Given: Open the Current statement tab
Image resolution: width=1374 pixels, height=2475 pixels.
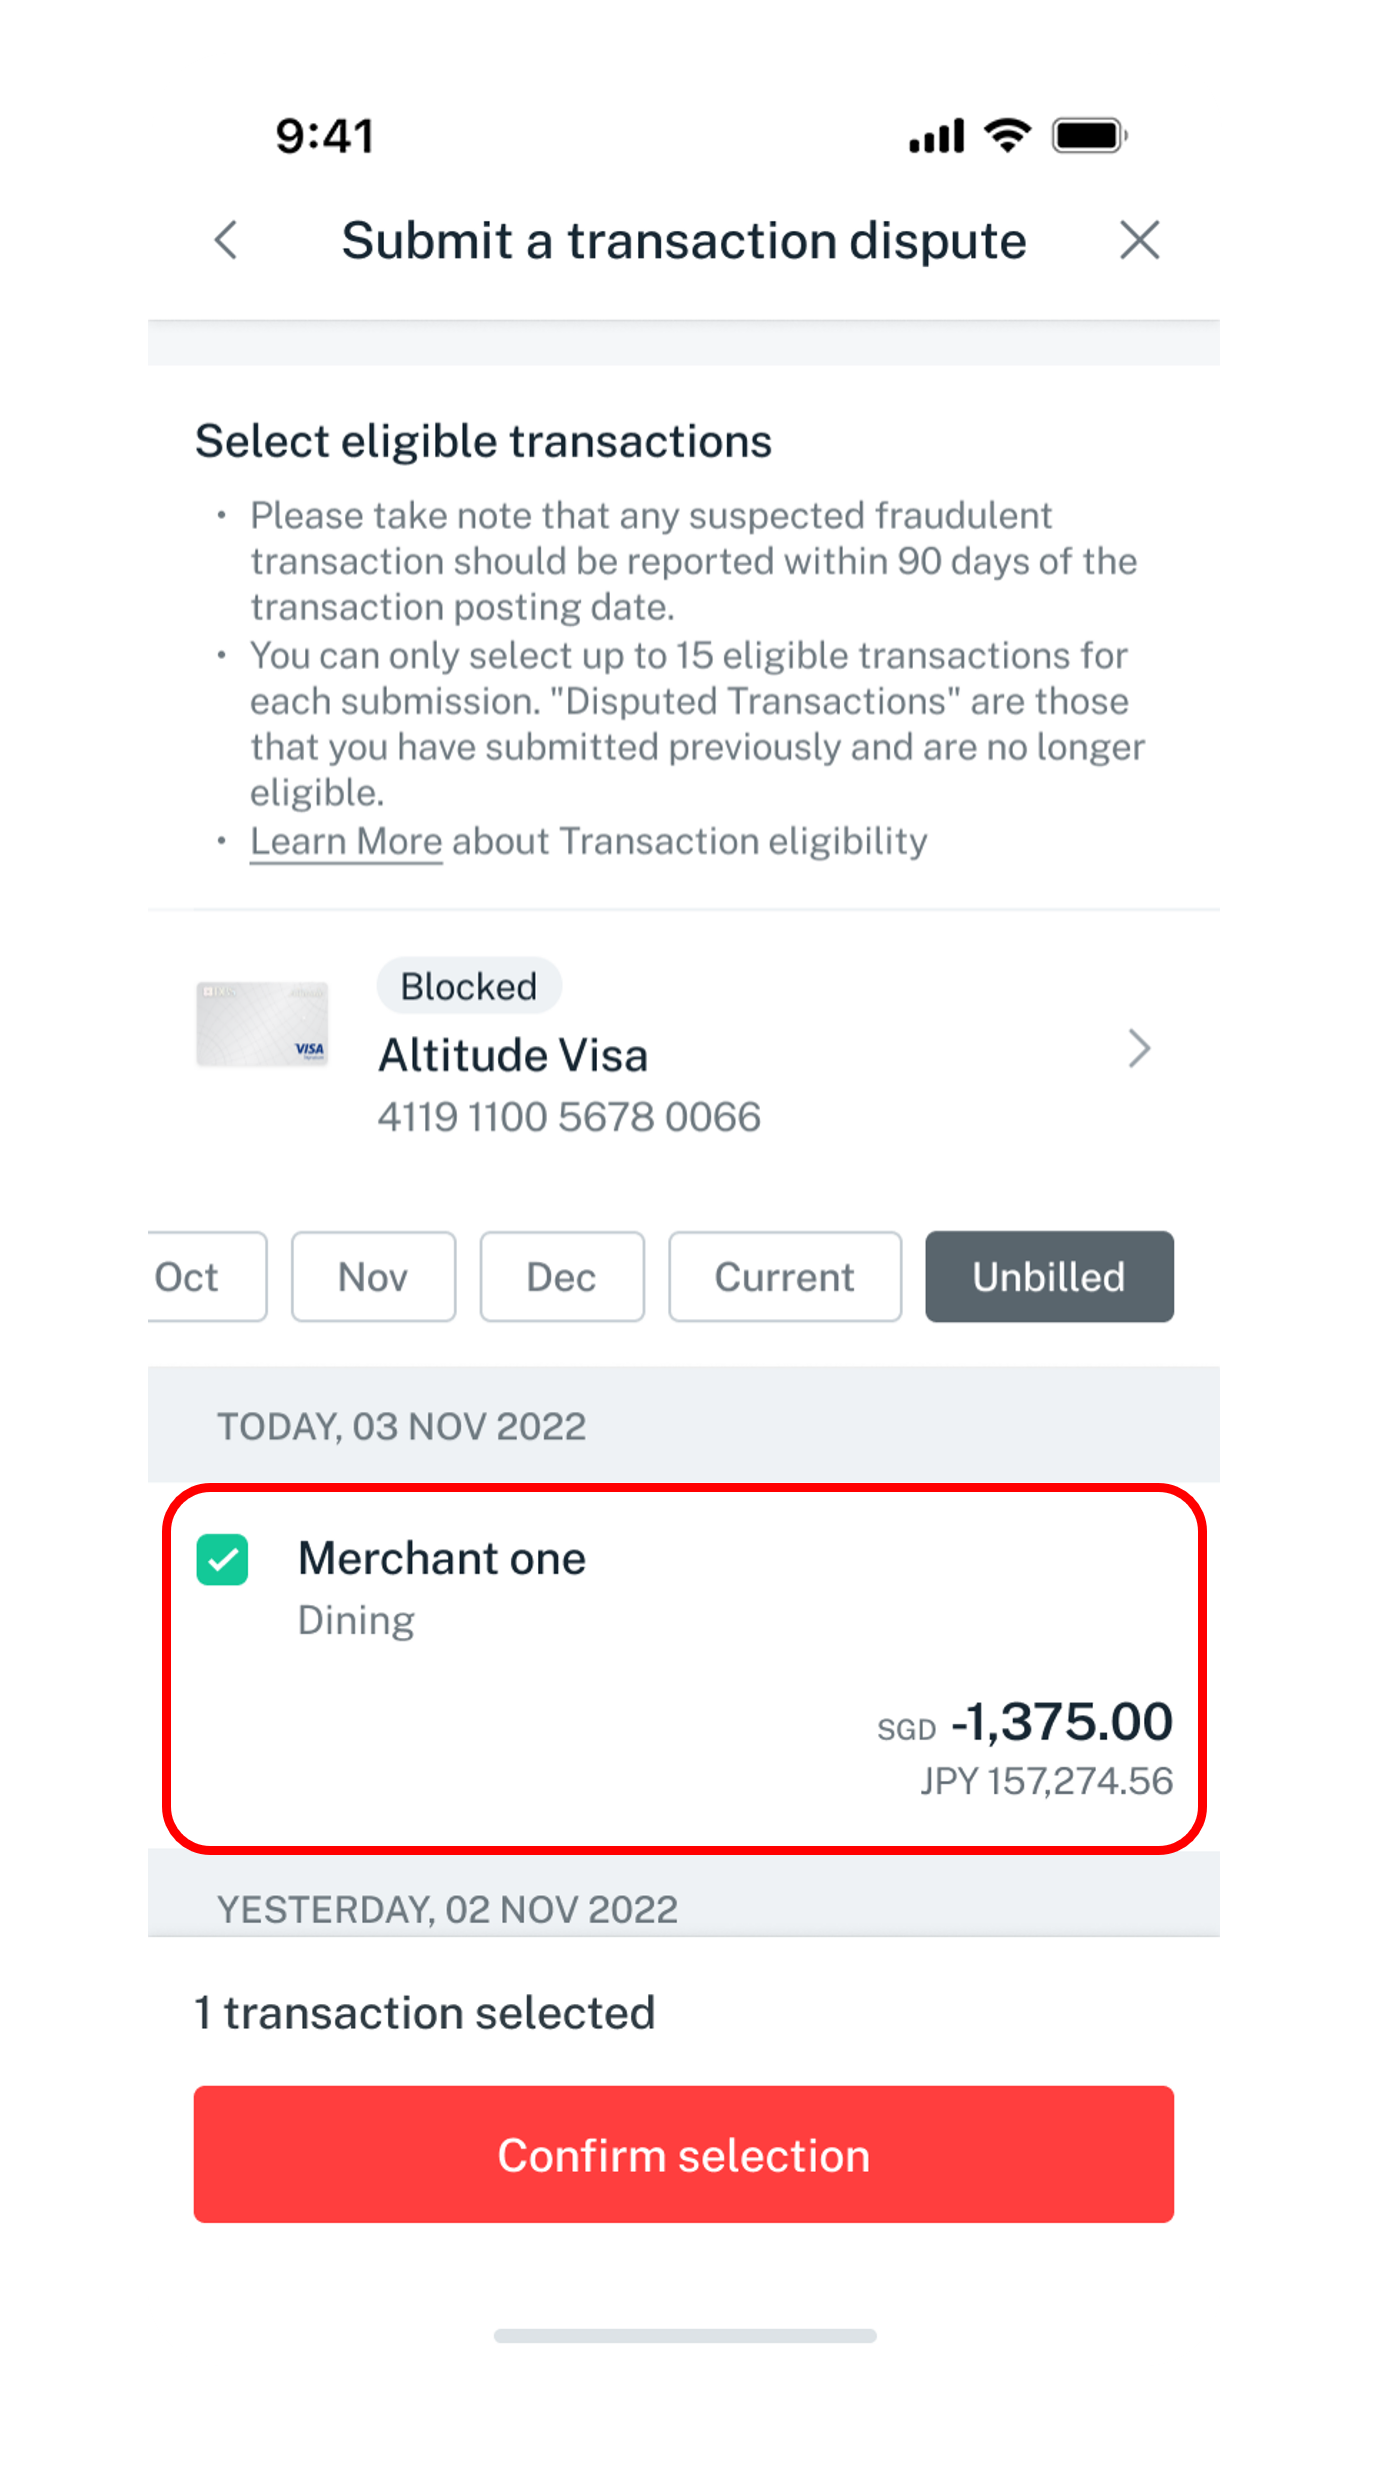Looking at the screenshot, I should click(785, 1277).
